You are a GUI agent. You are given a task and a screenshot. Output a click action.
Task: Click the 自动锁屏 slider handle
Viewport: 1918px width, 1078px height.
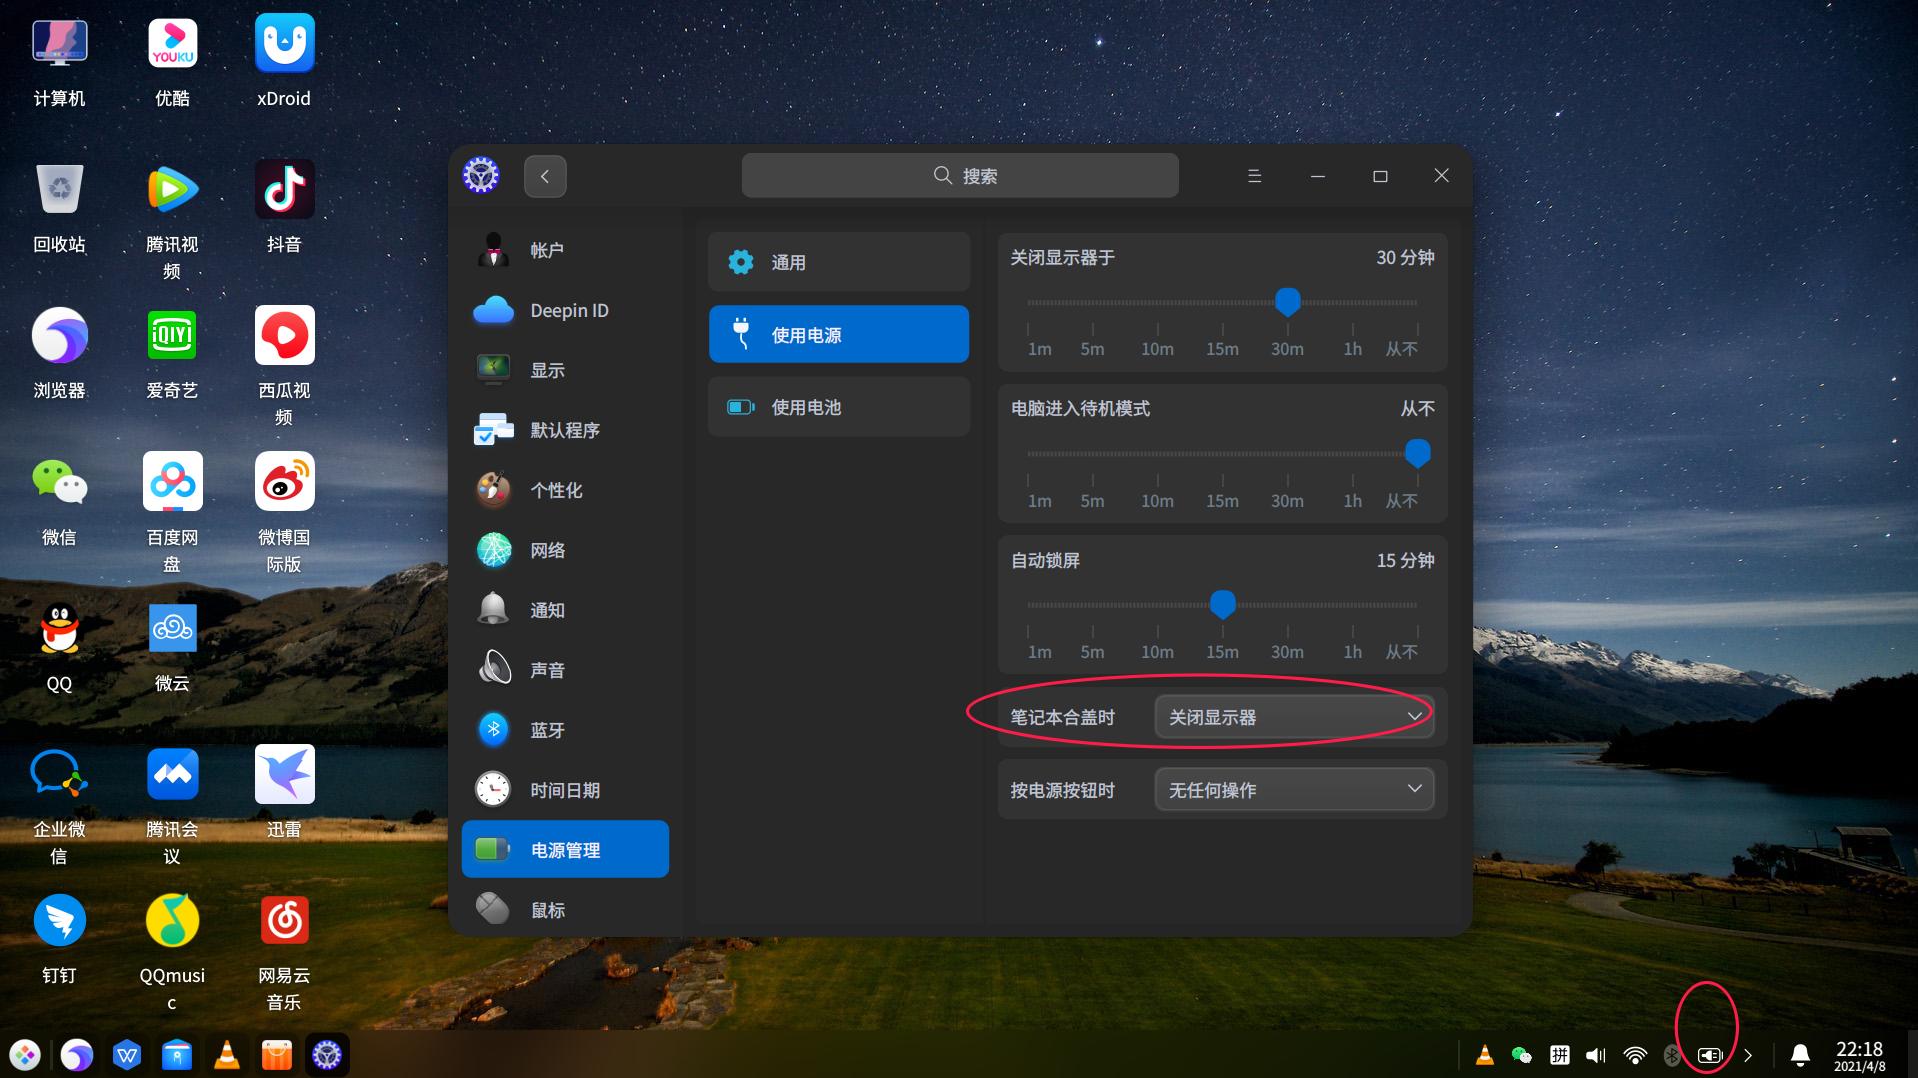[1222, 604]
